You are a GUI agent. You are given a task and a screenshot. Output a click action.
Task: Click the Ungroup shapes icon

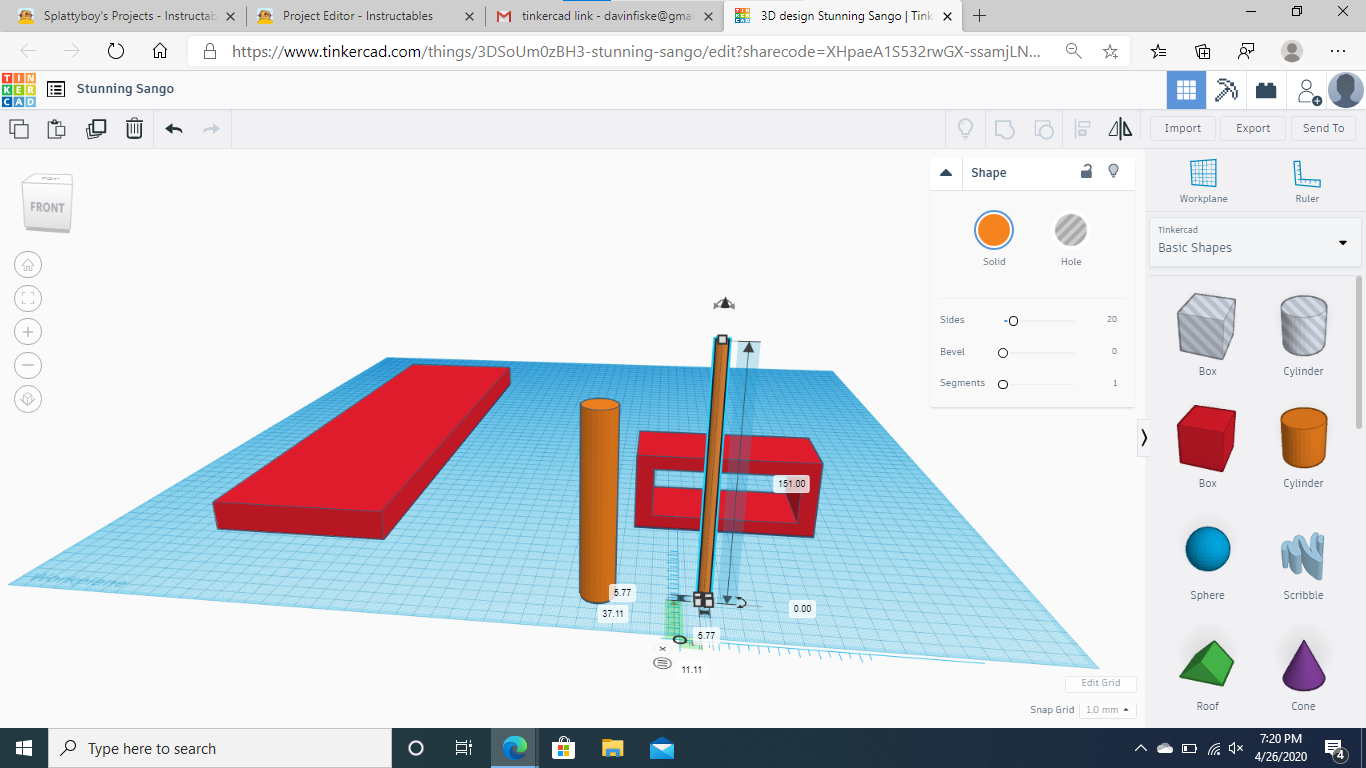[1043, 128]
